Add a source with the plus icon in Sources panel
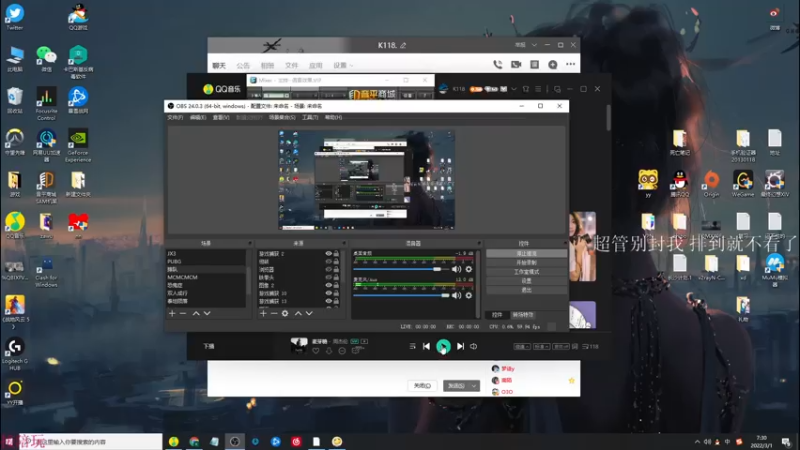Image resolution: width=800 pixels, height=450 pixels. [263, 313]
